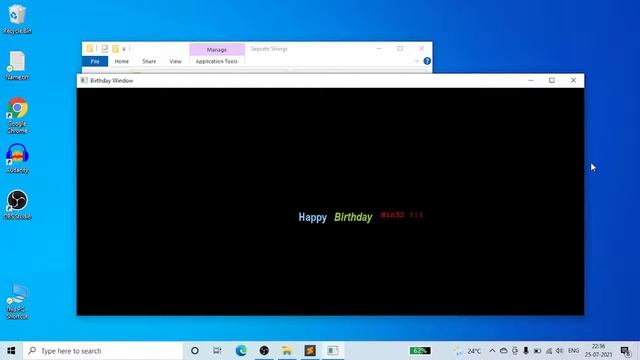This screenshot has width=640, height=360.
Task: Click the Birthday Window title bar app icon
Action: click(x=84, y=80)
